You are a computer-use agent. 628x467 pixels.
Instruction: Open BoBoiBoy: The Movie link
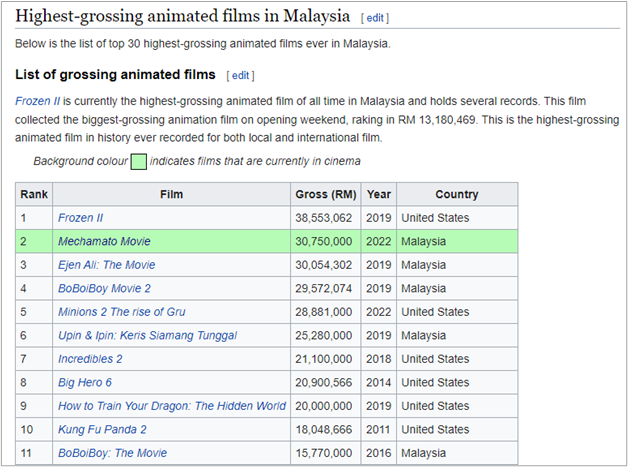click(113, 453)
